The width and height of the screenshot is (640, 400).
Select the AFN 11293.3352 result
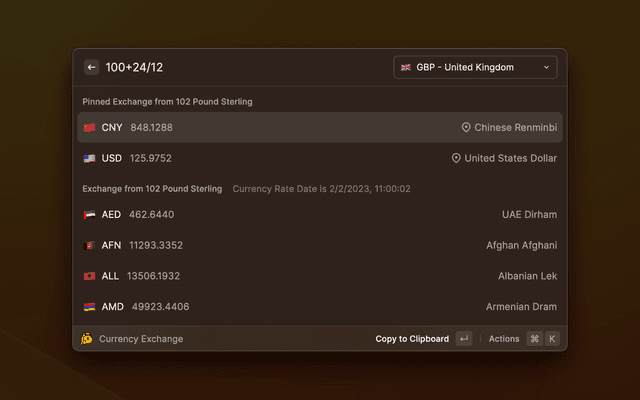[320, 245]
